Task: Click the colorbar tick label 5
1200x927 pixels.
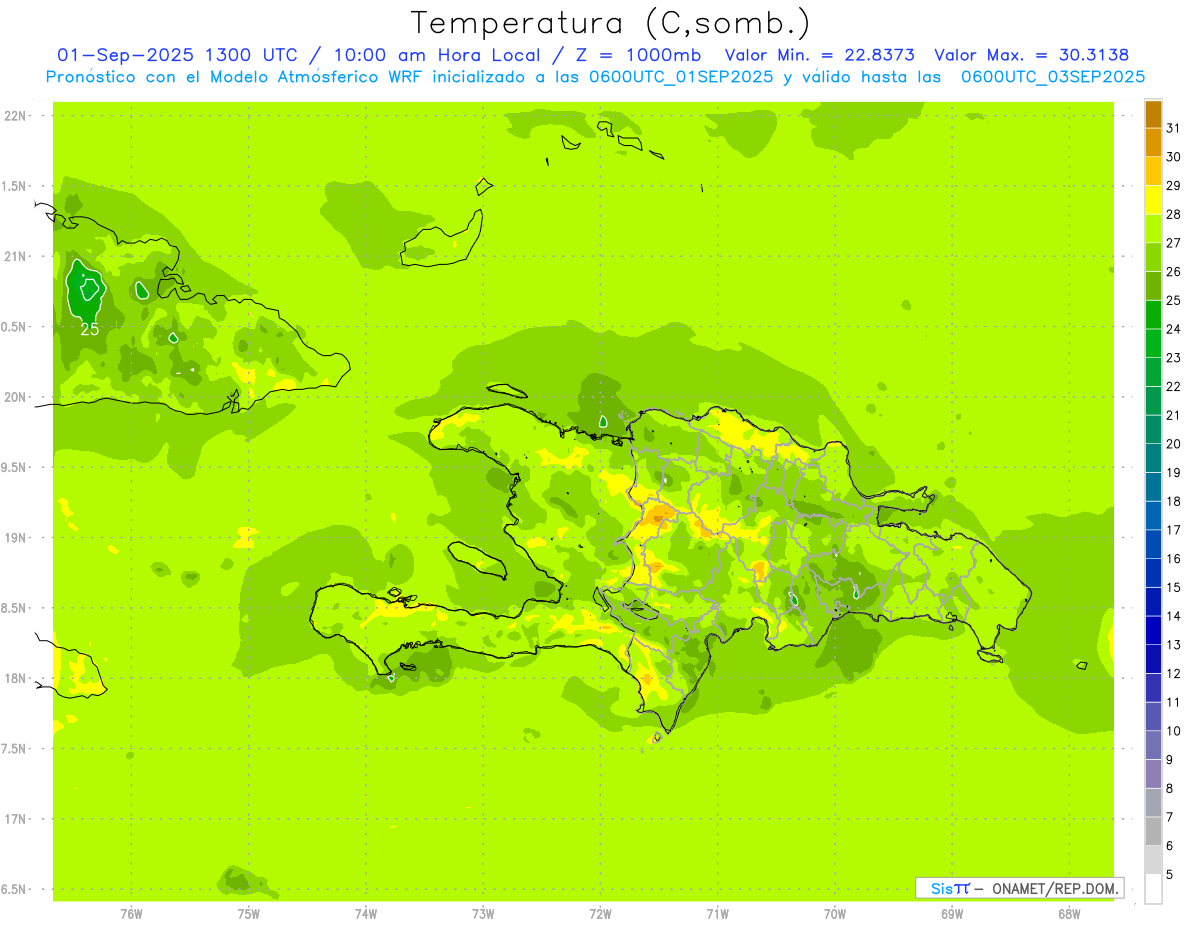Action: 1170,875
